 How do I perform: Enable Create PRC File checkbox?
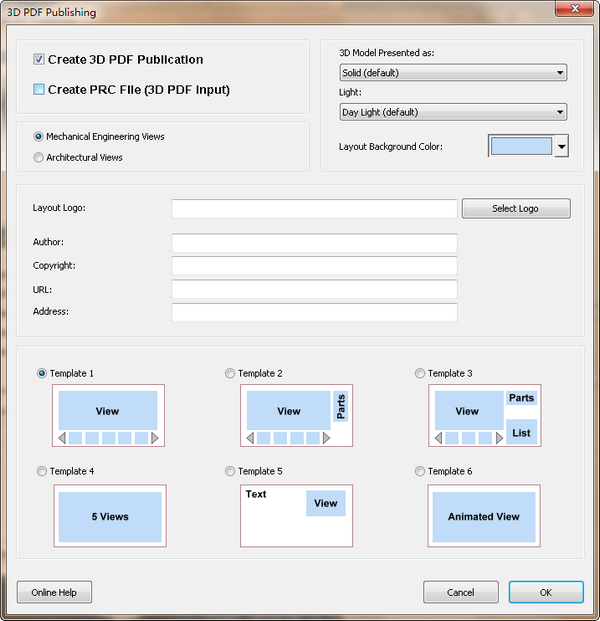tap(39, 90)
